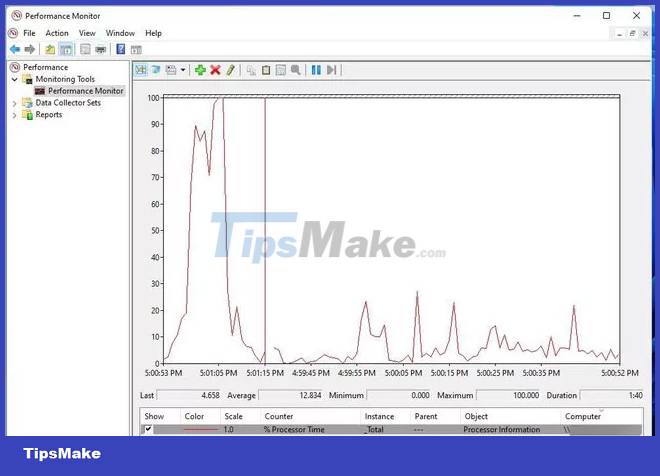The width and height of the screenshot is (660, 476).
Task: Sort by the Object column header
Action: click(x=476, y=416)
